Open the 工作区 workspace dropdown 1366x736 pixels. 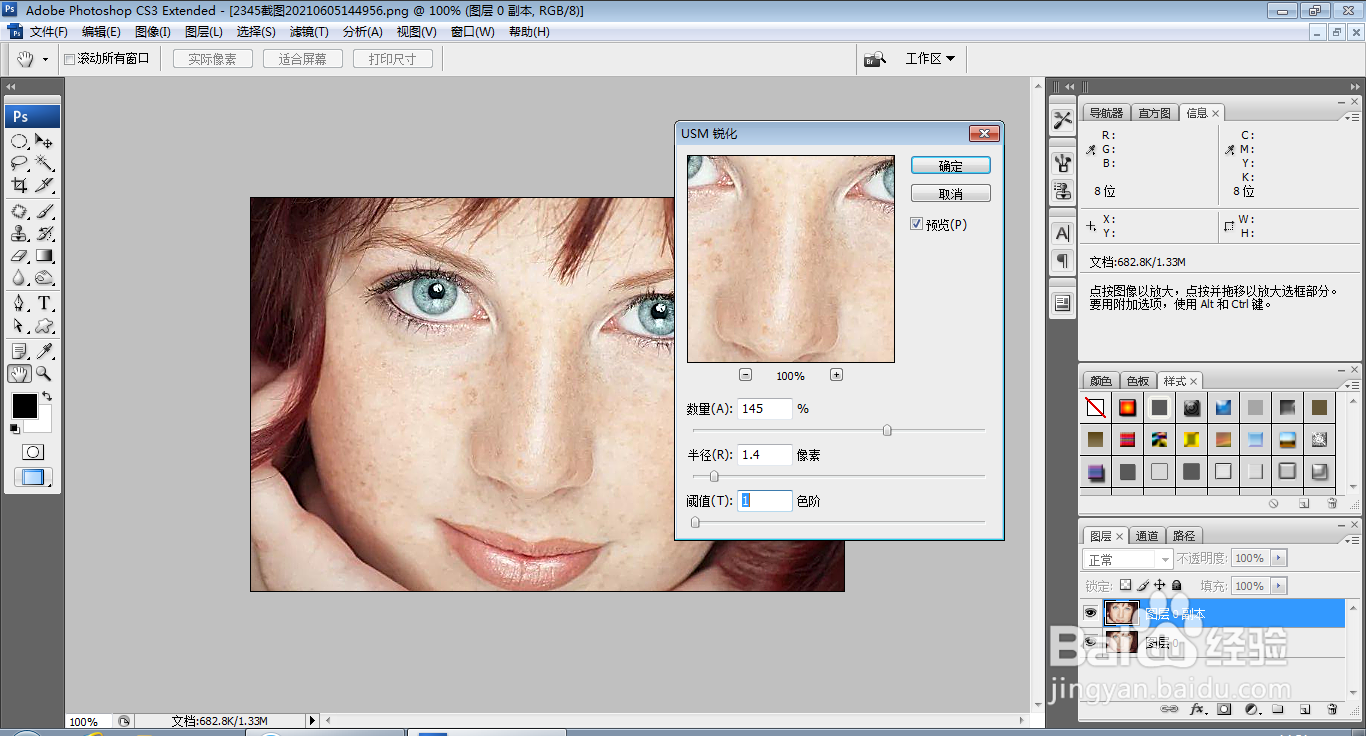point(930,59)
